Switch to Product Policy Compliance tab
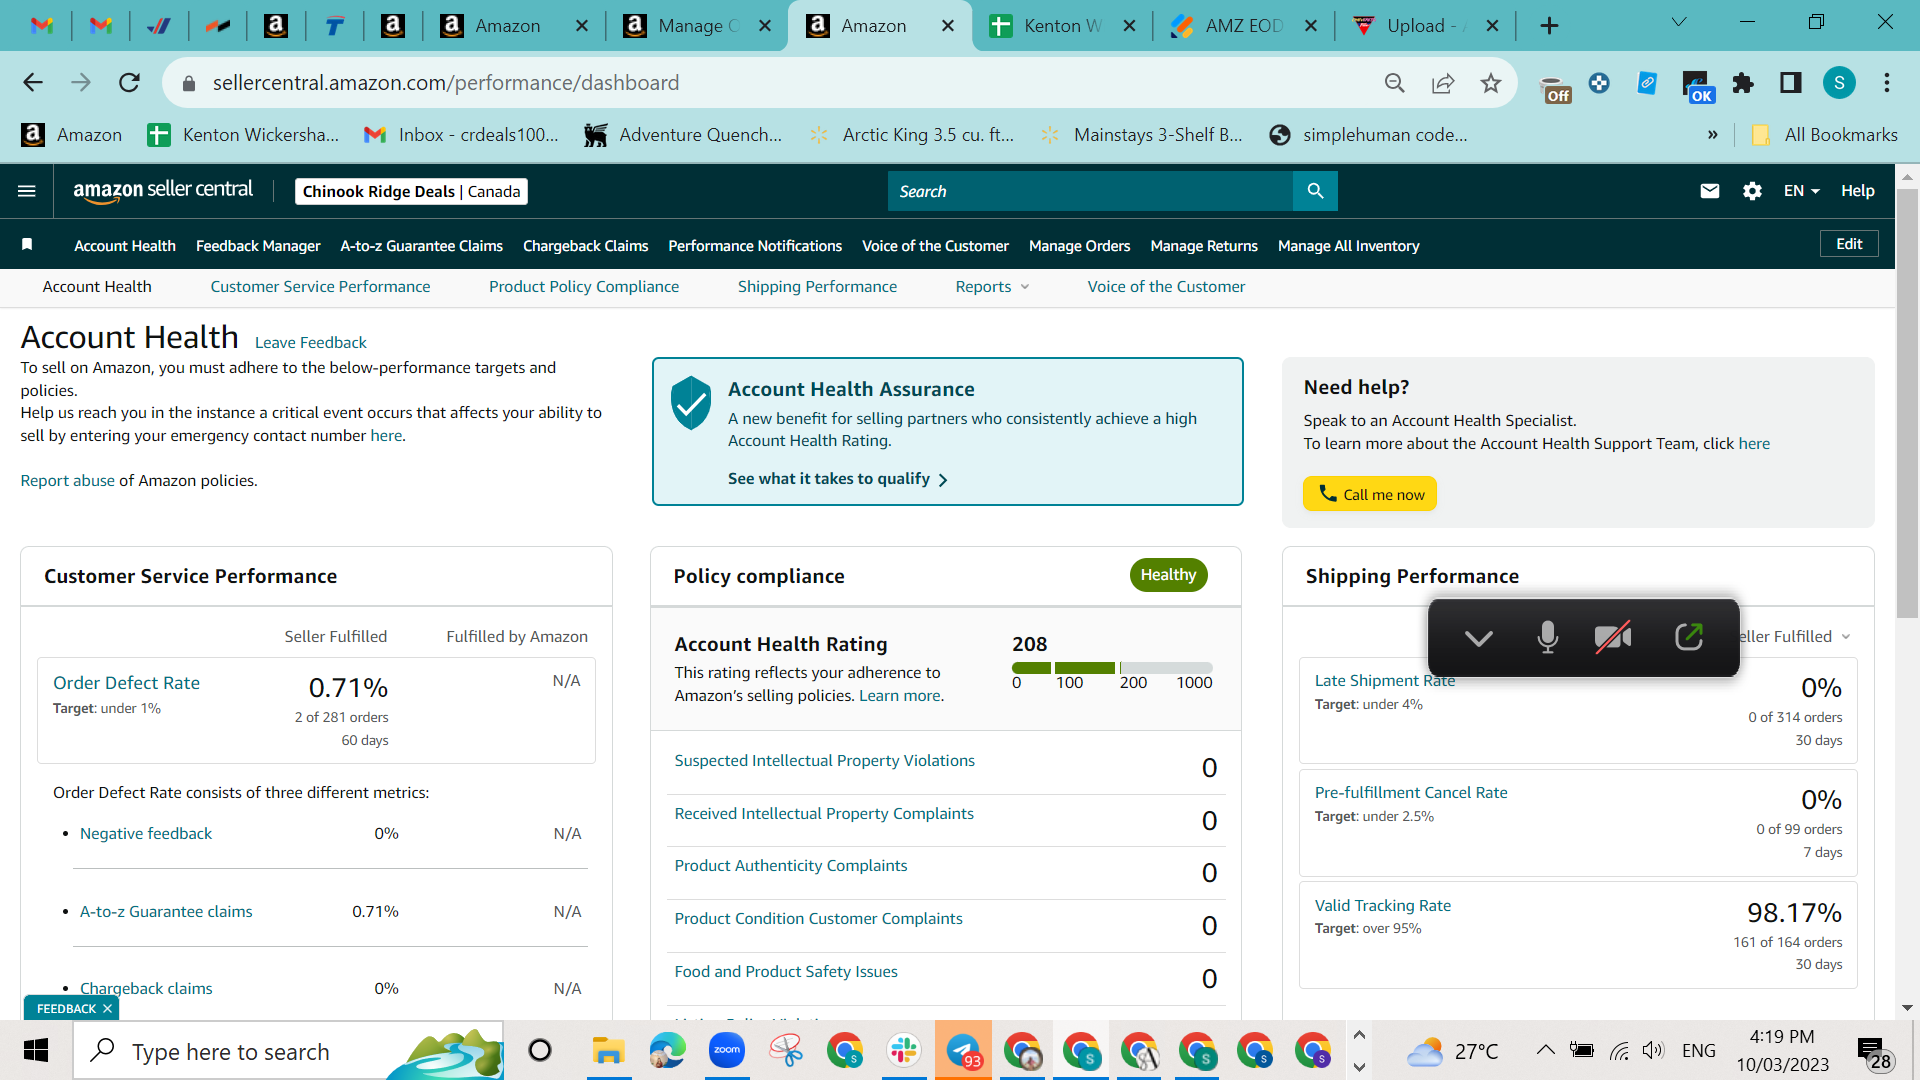 (x=584, y=287)
